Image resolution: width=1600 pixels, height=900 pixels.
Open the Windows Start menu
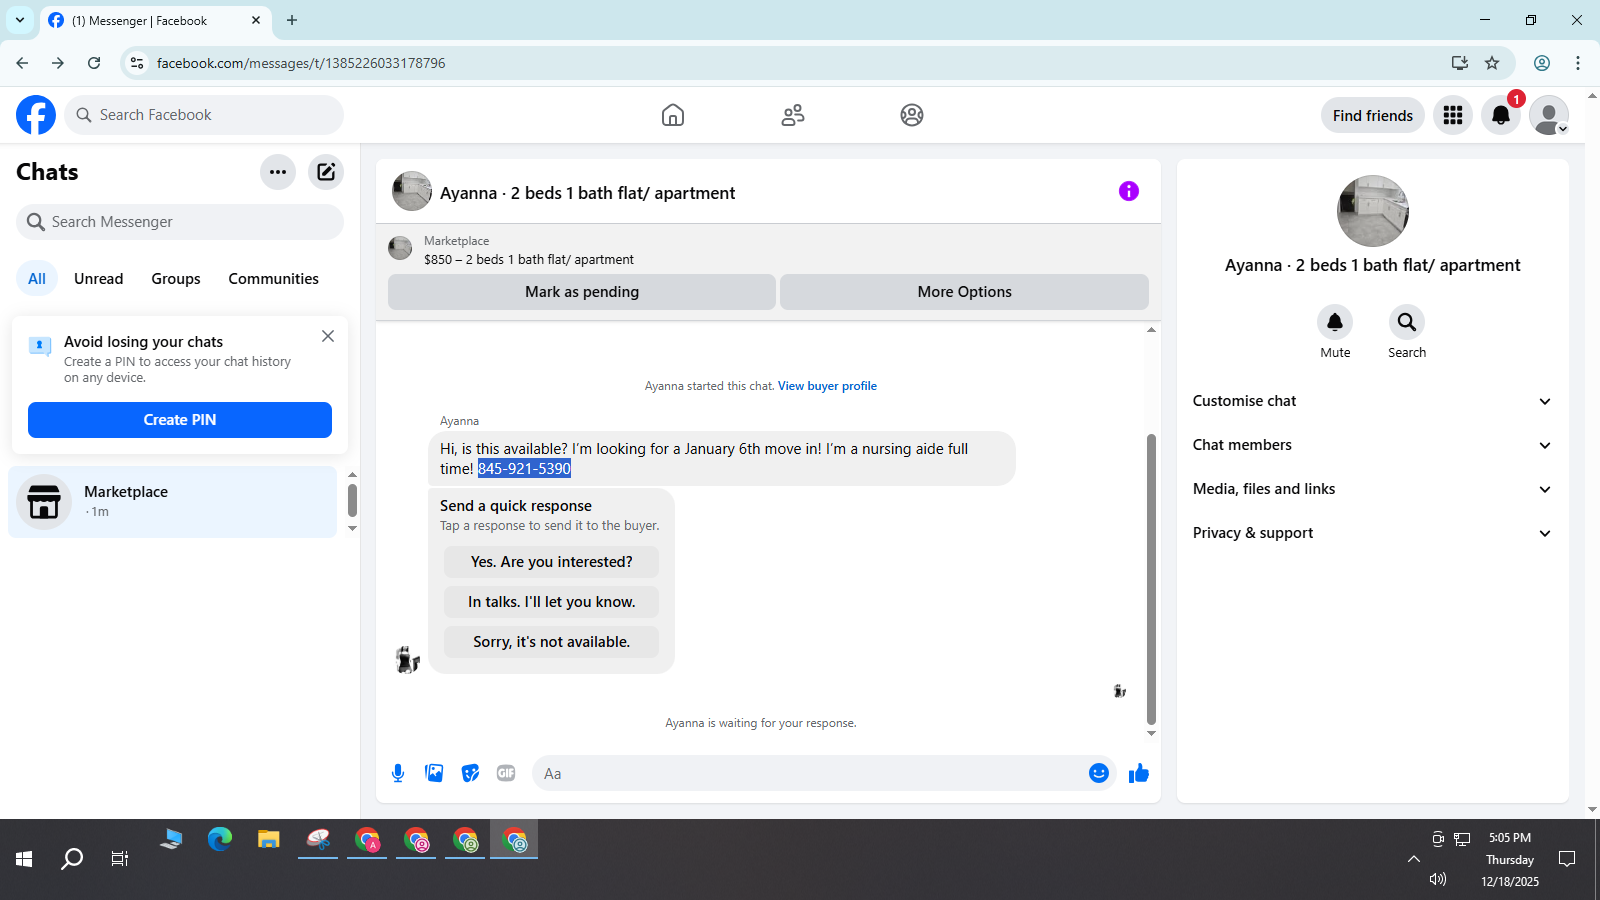(x=24, y=859)
